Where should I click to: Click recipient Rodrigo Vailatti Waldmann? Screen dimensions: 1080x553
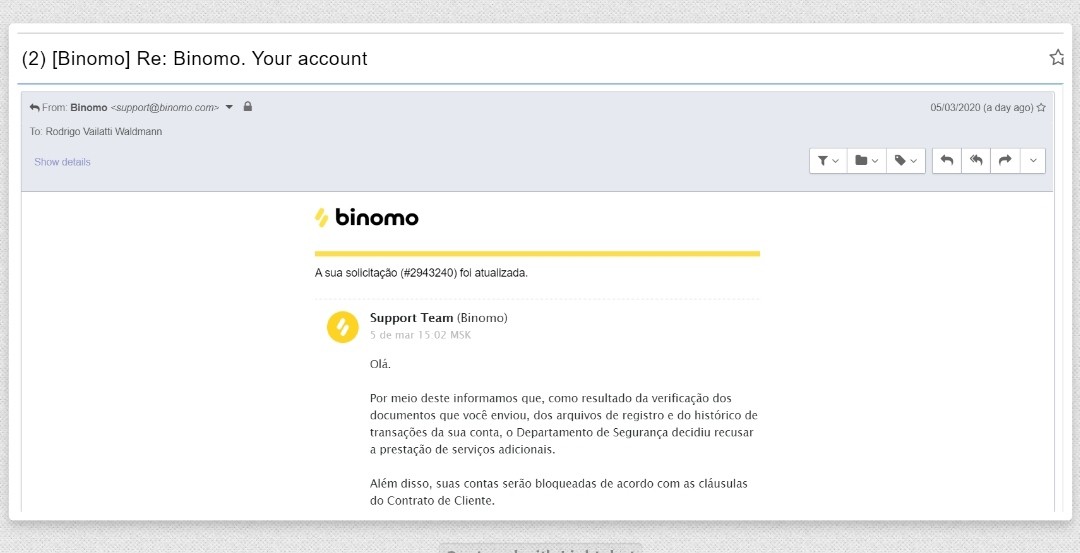tap(104, 131)
